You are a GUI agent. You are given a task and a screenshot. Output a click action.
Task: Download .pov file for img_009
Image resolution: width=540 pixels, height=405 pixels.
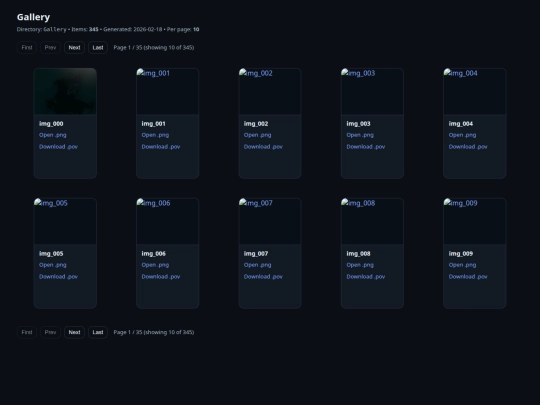(x=468, y=277)
